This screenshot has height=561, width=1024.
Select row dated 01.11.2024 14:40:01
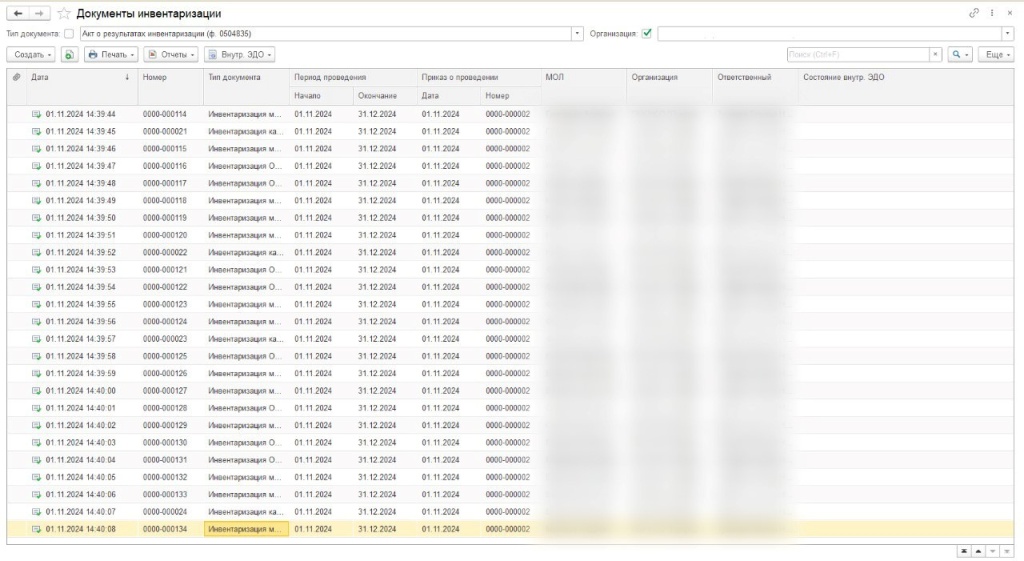[510, 409]
